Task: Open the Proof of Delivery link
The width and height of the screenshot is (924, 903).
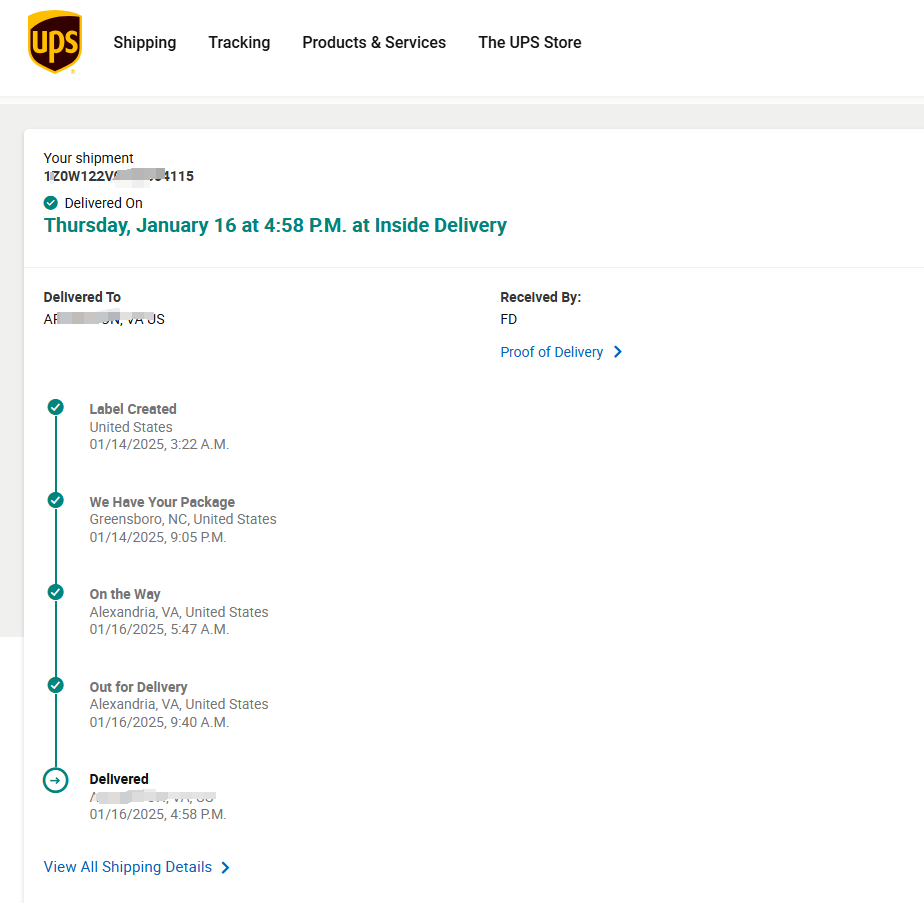Action: click(552, 352)
